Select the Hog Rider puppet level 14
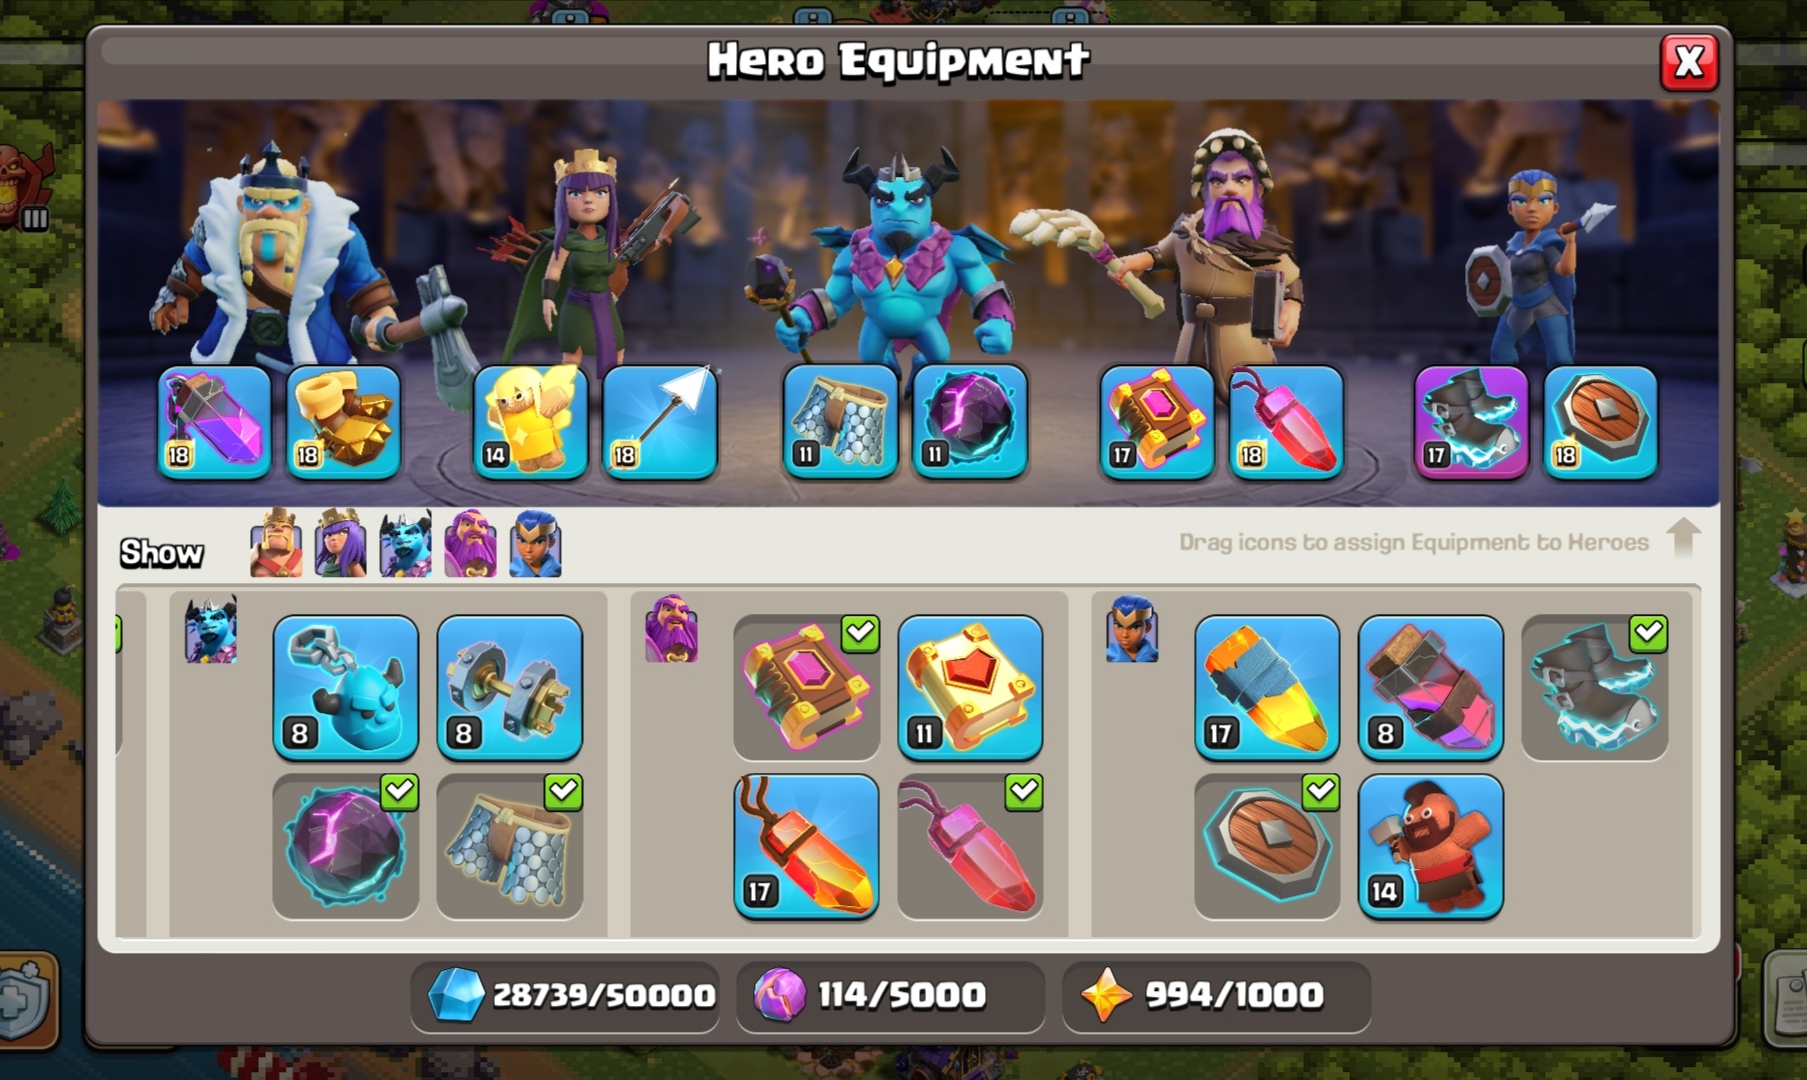Screen dimensions: 1807x1080 pyautogui.click(x=1431, y=846)
